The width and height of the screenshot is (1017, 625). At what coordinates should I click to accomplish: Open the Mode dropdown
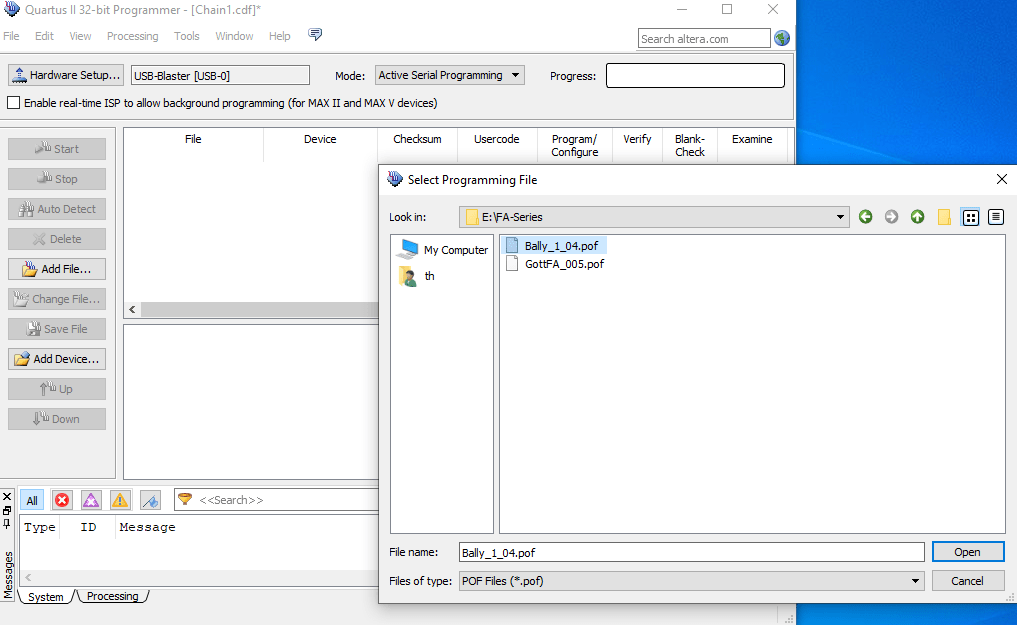(450, 75)
